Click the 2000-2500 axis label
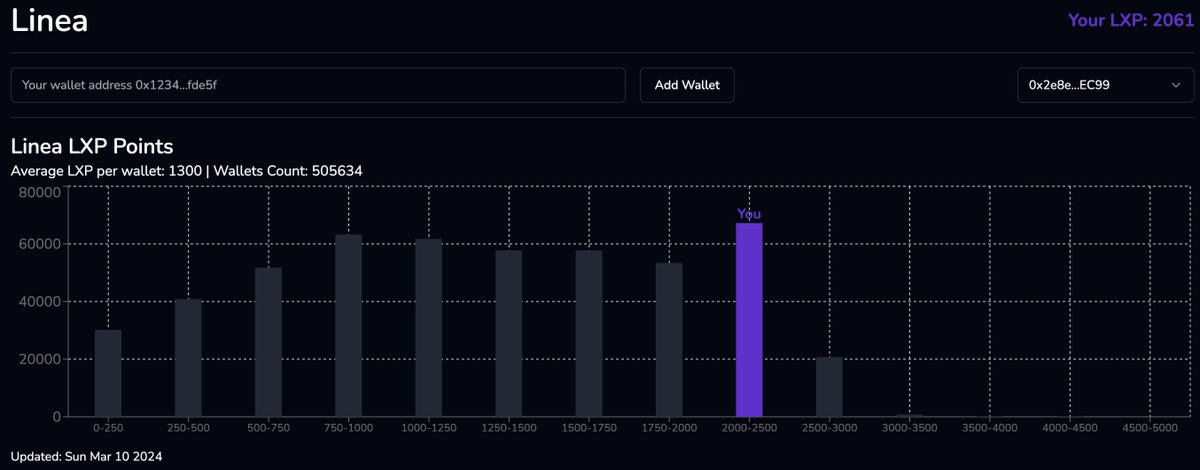The height and width of the screenshot is (470, 1200). pos(749,428)
